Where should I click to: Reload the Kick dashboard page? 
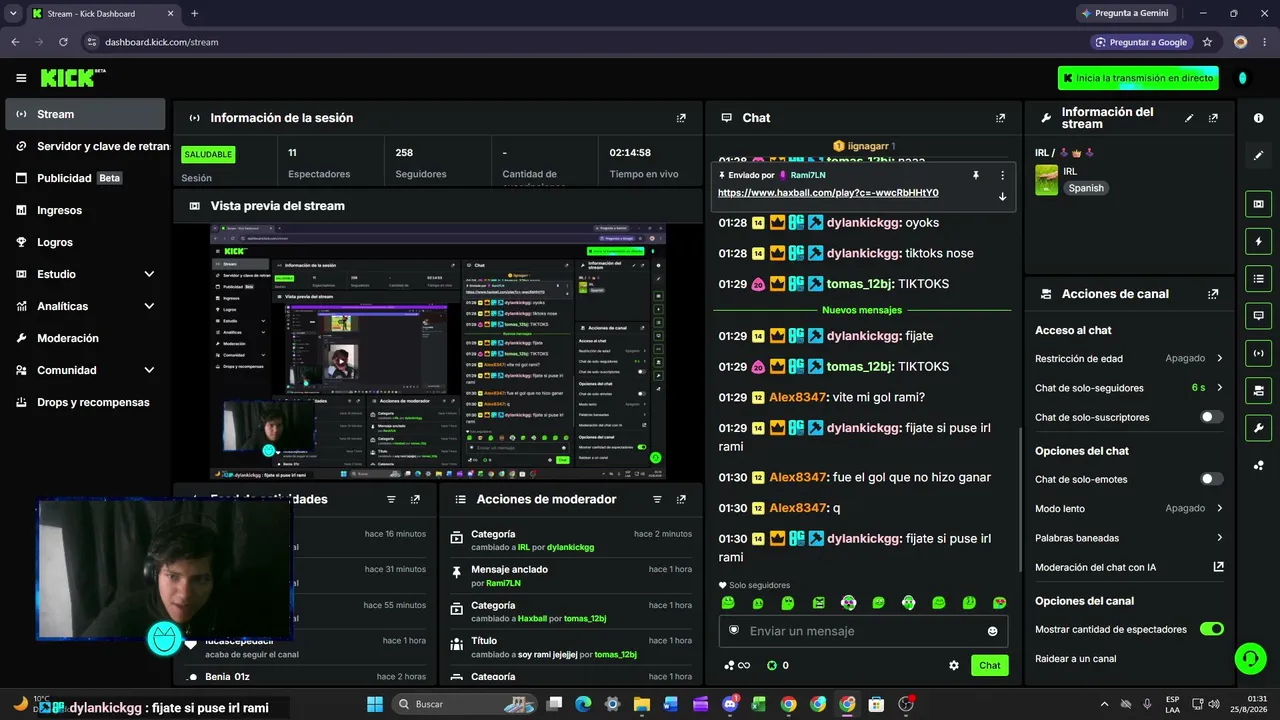coord(63,42)
